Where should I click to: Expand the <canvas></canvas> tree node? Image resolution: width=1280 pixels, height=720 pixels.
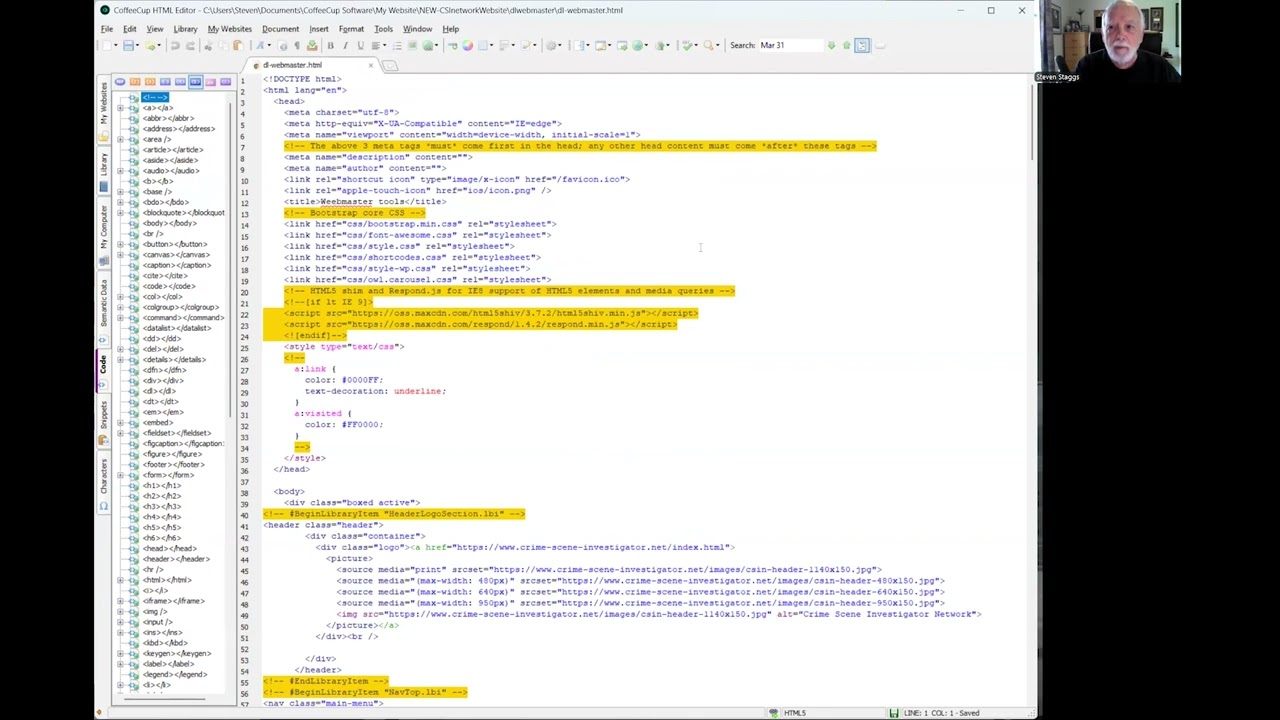tap(121, 255)
